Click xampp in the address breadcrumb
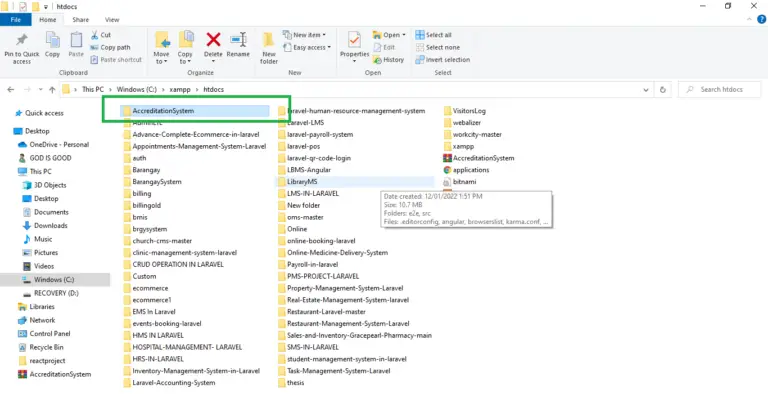The image size is (768, 394). click(180, 90)
